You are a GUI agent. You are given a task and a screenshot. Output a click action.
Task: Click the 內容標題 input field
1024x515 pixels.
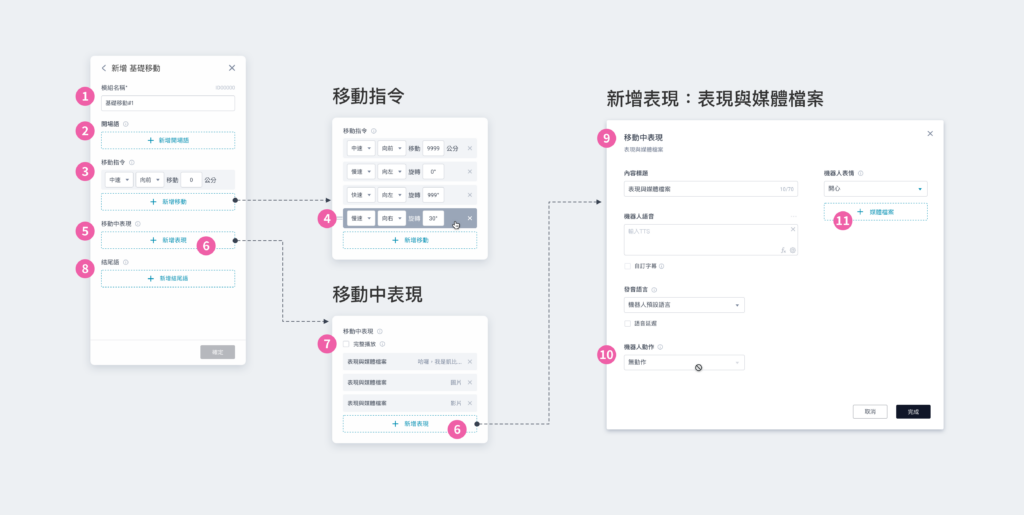711,189
